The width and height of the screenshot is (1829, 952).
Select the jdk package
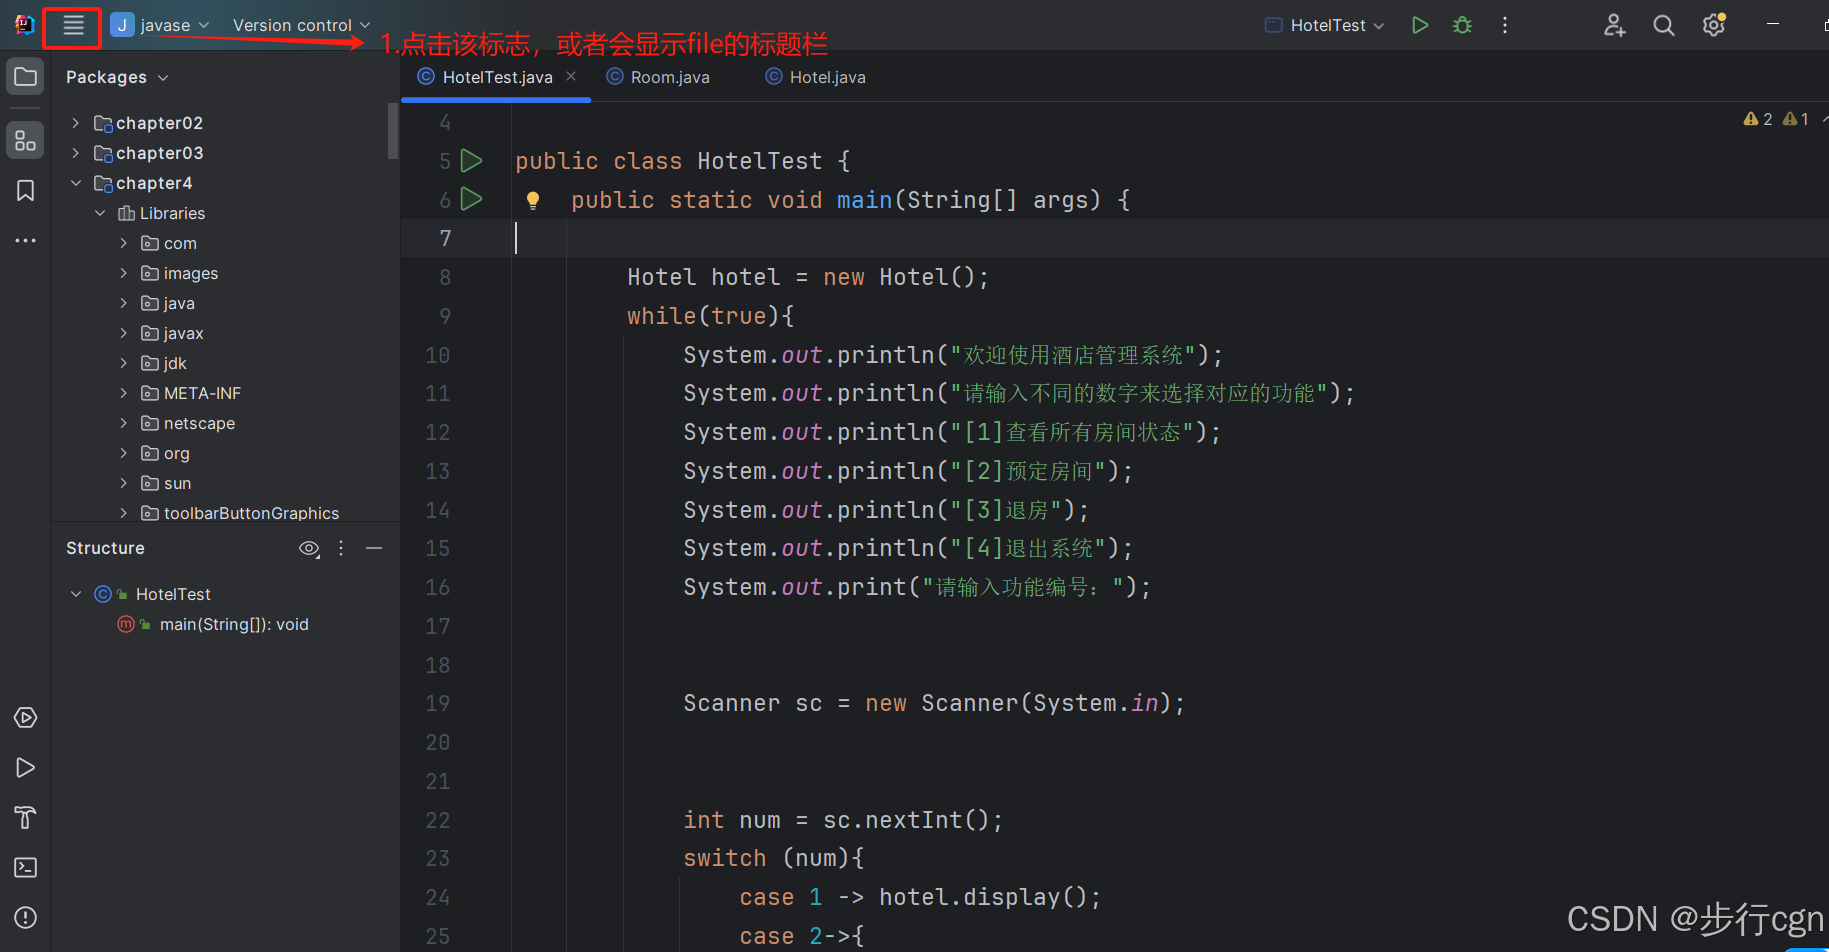pyautogui.click(x=164, y=363)
